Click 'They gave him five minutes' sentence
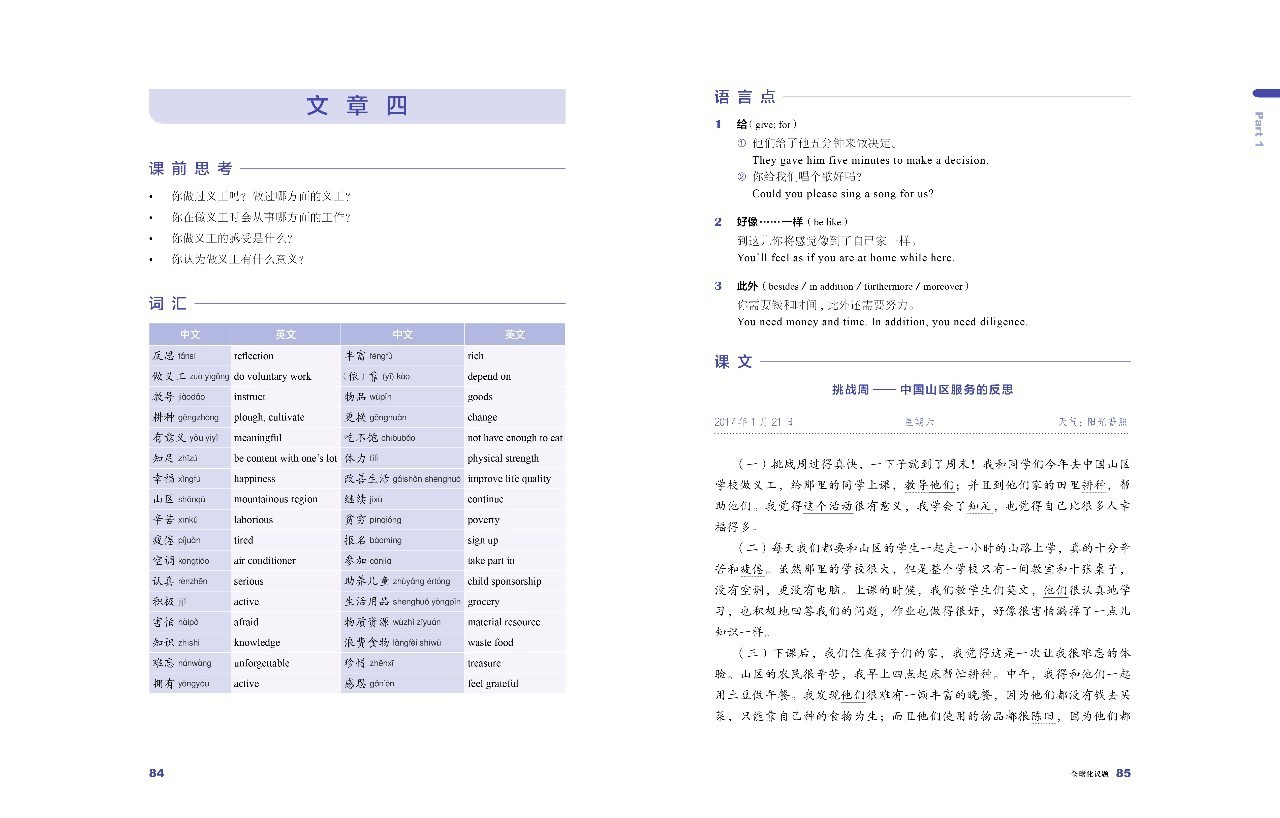The width and height of the screenshot is (1280, 818). 870,160
